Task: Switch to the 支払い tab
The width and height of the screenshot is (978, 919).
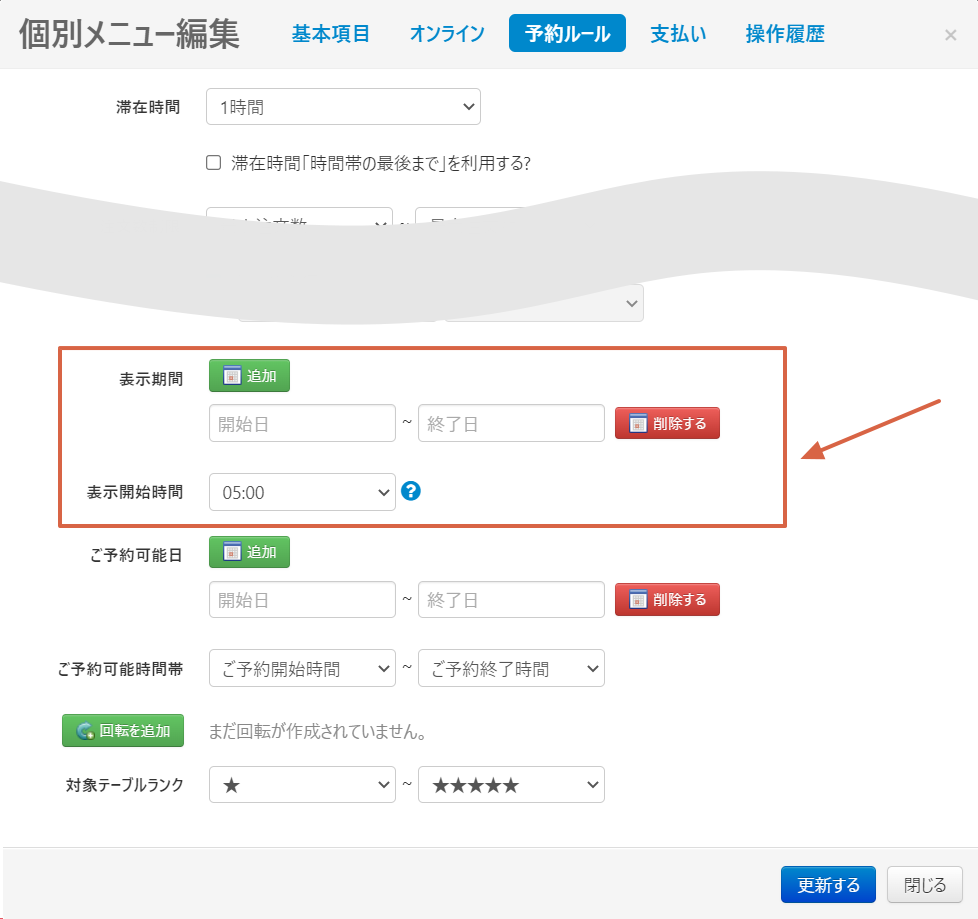Action: pos(678,34)
